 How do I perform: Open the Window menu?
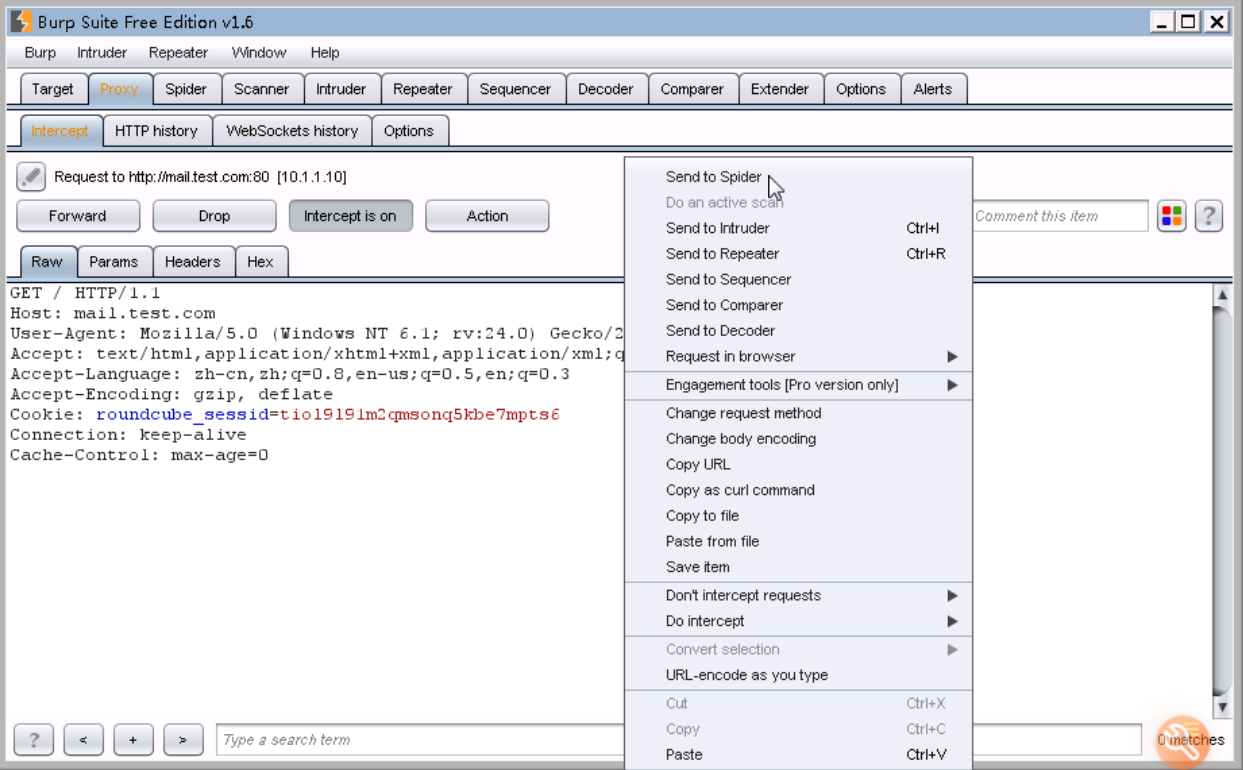[x=259, y=53]
